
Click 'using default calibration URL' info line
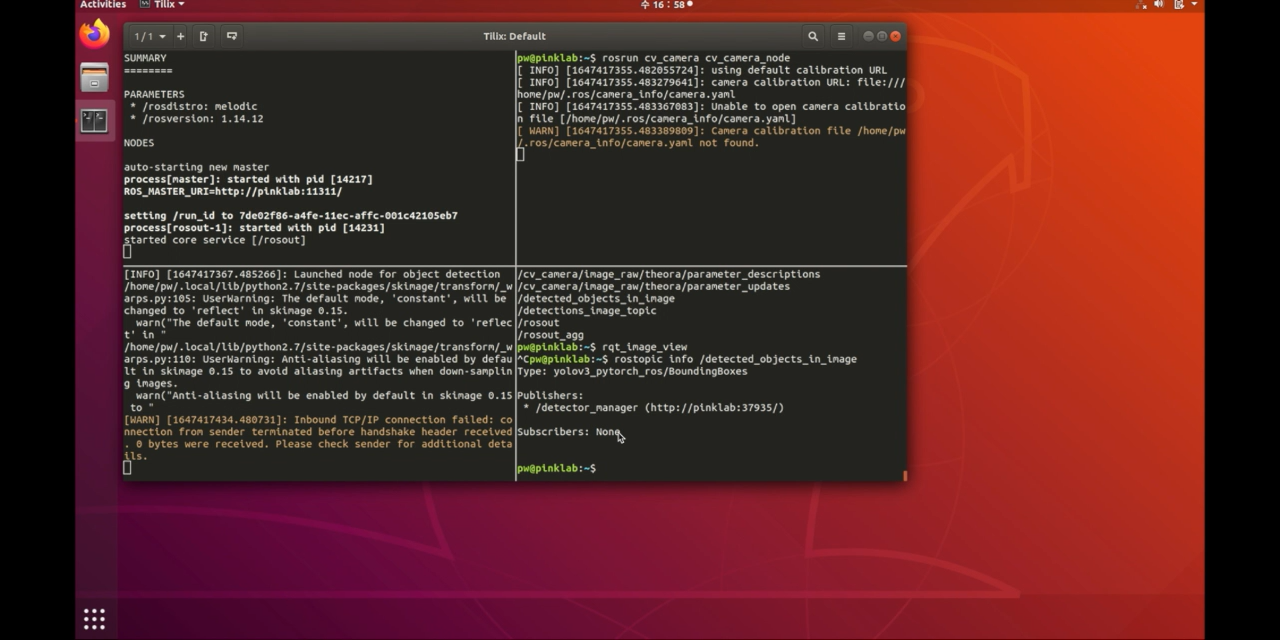coord(702,70)
